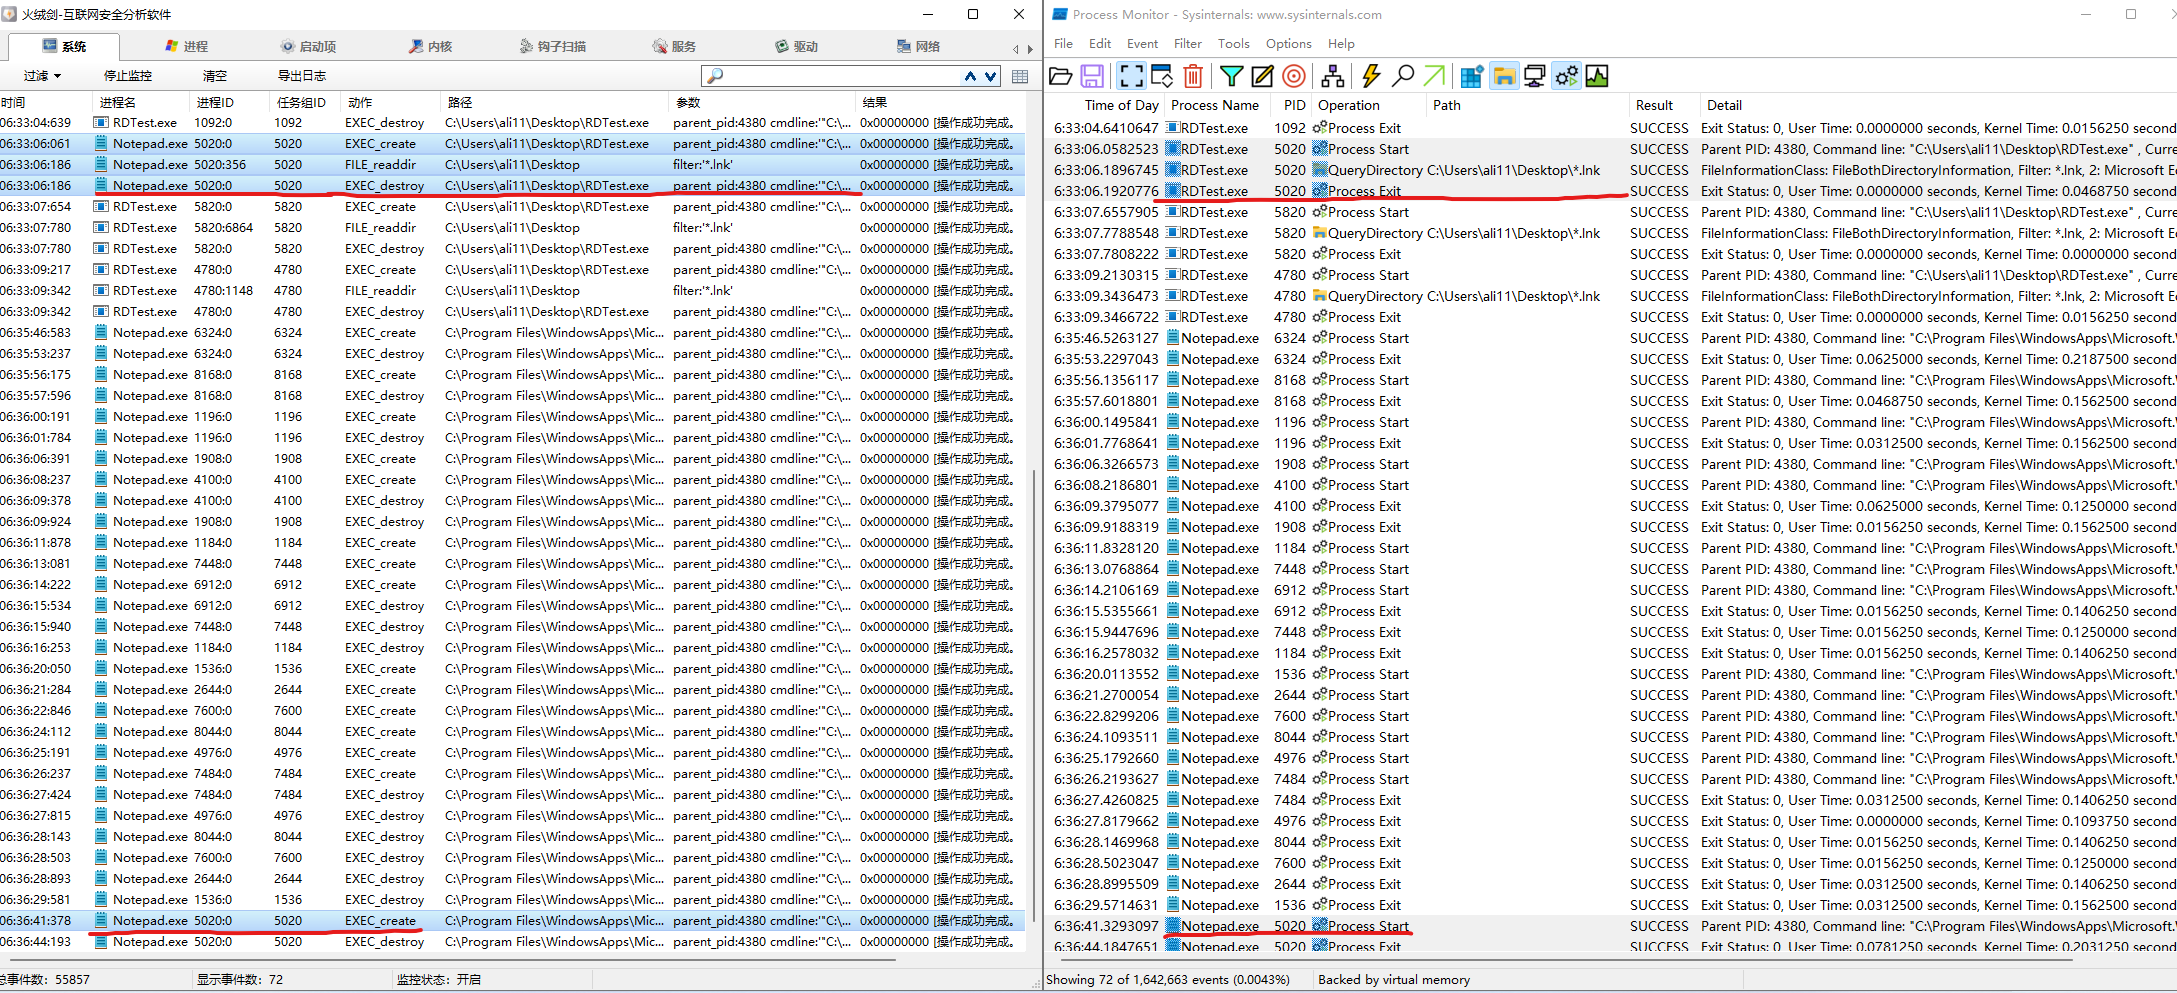Click the lightning bolt Process Activity icon
This screenshot has height=993, width=2177.
[x=1371, y=76]
